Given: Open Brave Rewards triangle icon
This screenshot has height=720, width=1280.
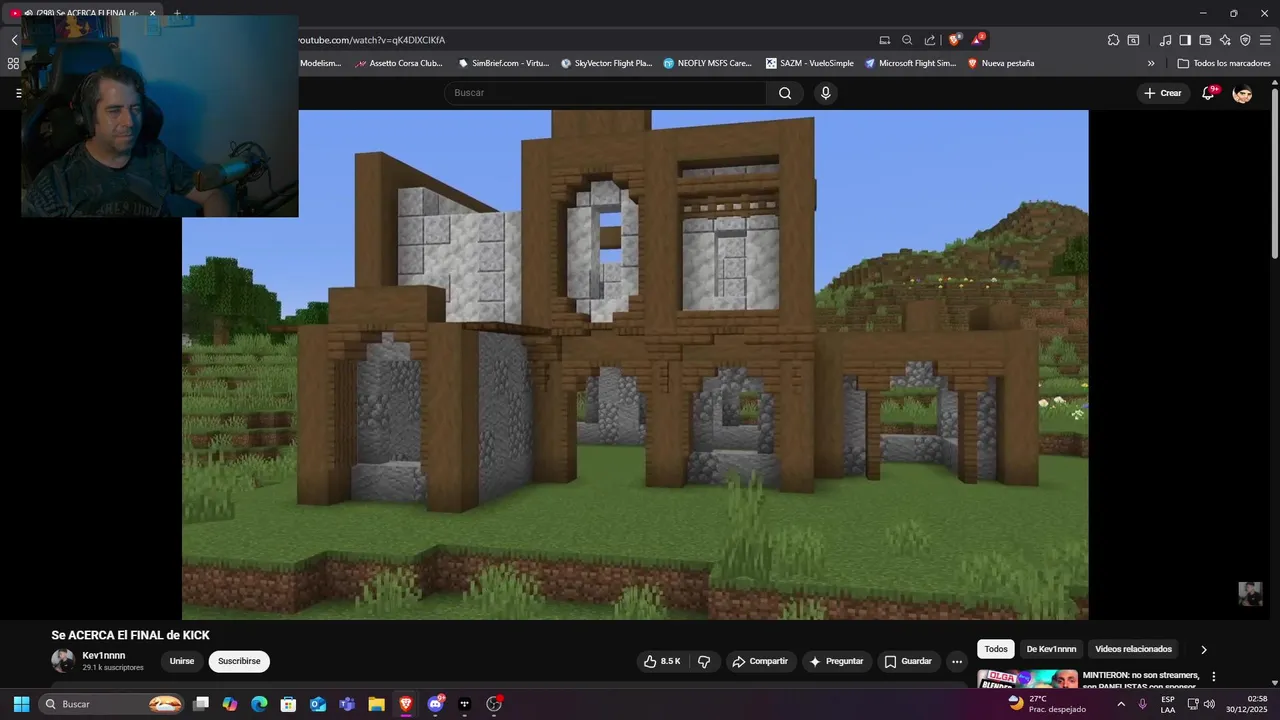Looking at the screenshot, I should (x=978, y=40).
